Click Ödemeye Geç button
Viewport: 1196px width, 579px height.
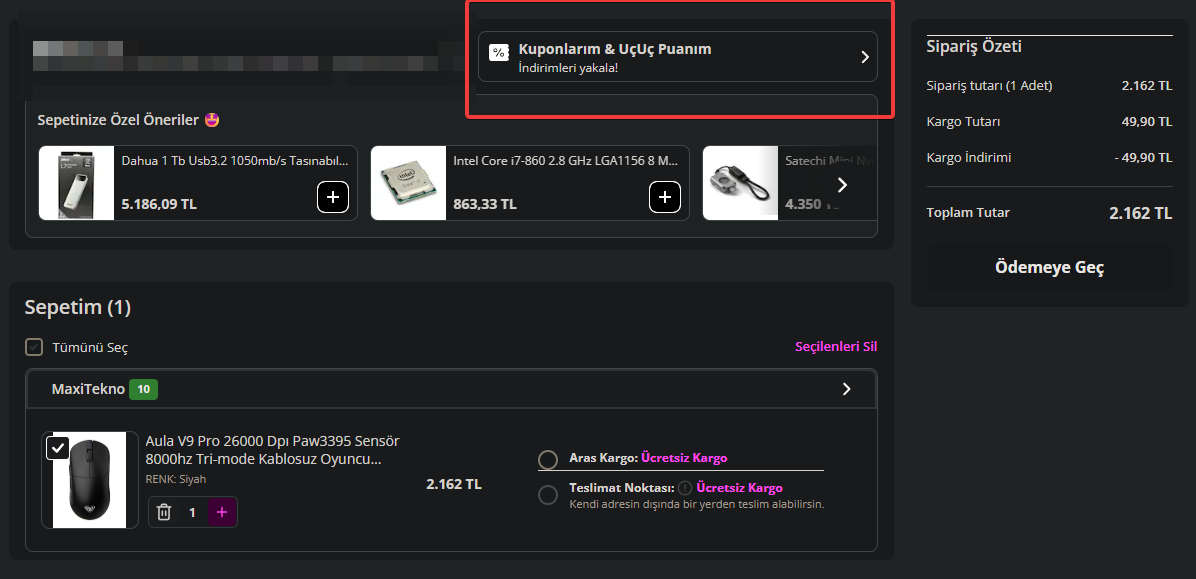[x=1050, y=268]
